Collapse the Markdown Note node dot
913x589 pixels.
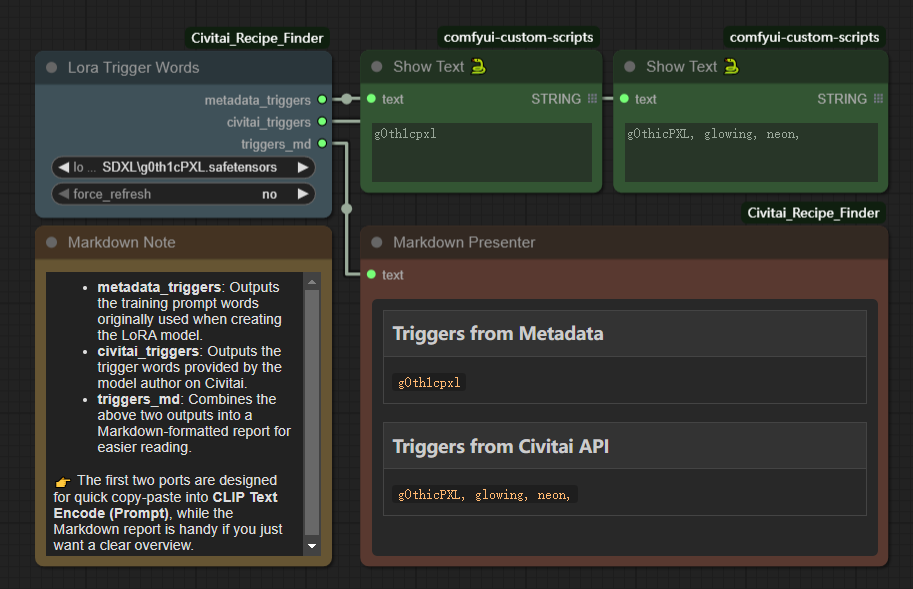pyautogui.click(x=52, y=242)
